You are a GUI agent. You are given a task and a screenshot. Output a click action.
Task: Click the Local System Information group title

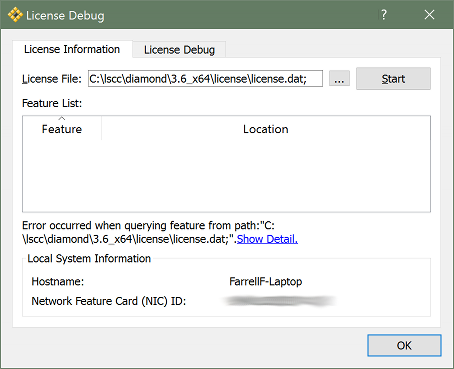tap(89, 258)
